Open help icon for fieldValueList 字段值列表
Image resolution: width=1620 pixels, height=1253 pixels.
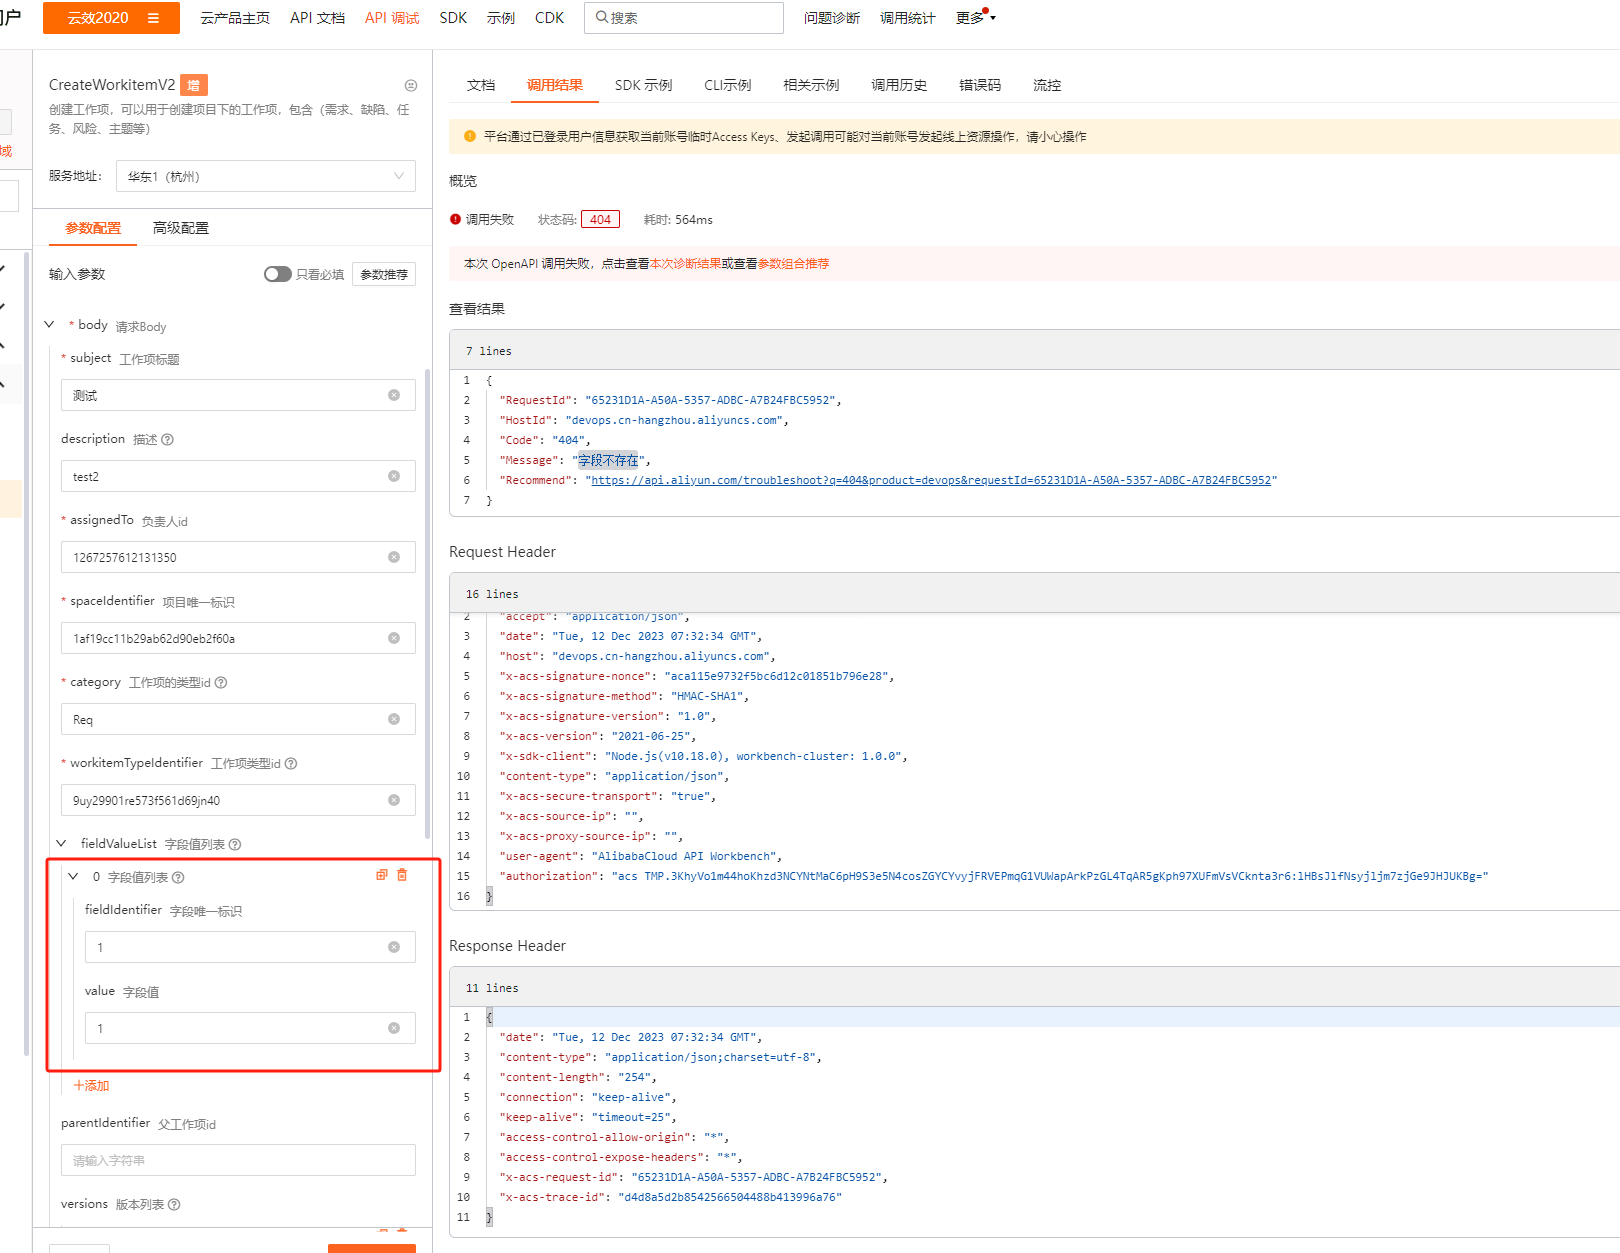(235, 844)
